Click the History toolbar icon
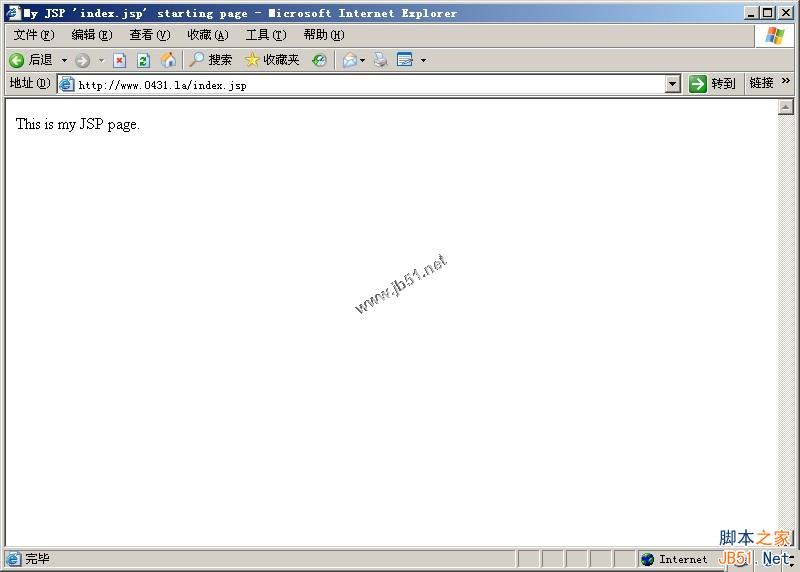 (x=319, y=60)
